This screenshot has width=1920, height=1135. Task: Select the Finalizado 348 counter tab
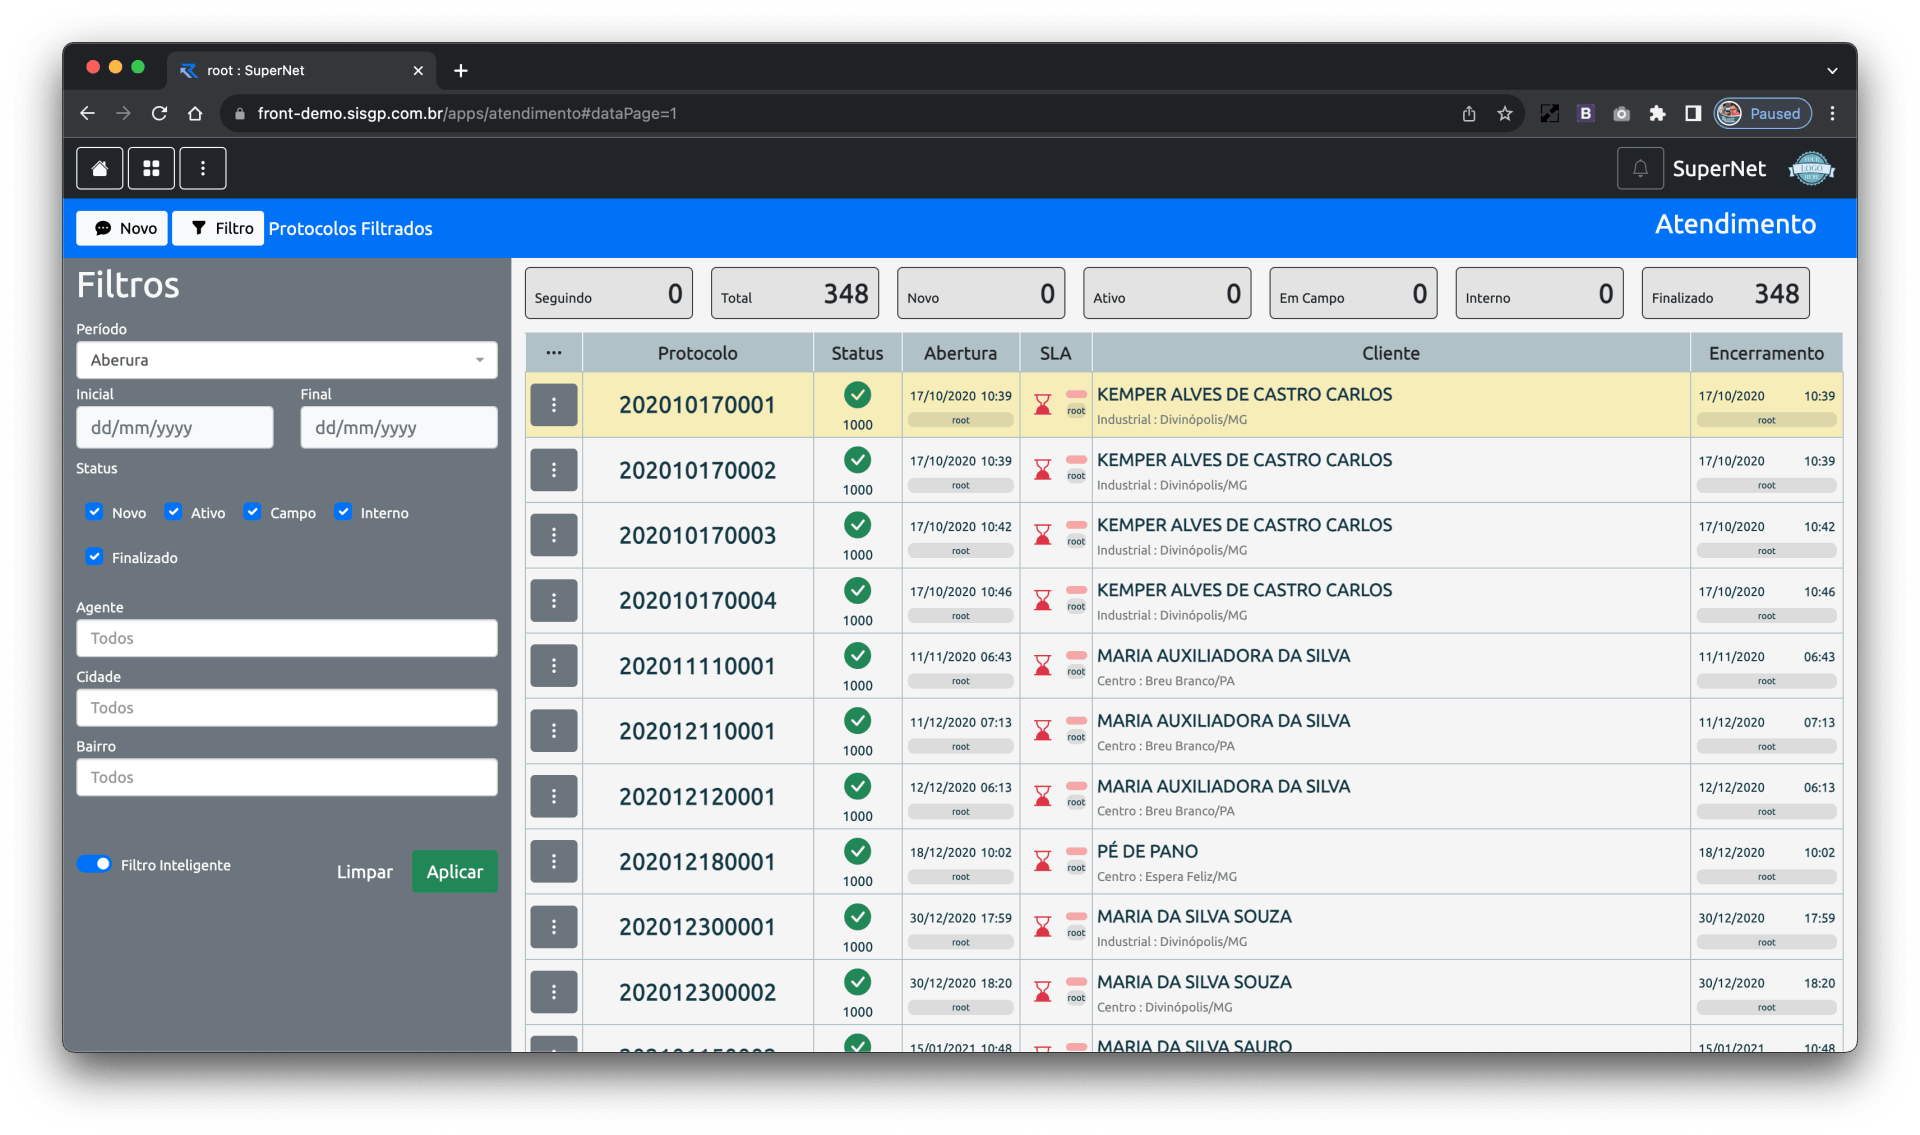(1725, 294)
